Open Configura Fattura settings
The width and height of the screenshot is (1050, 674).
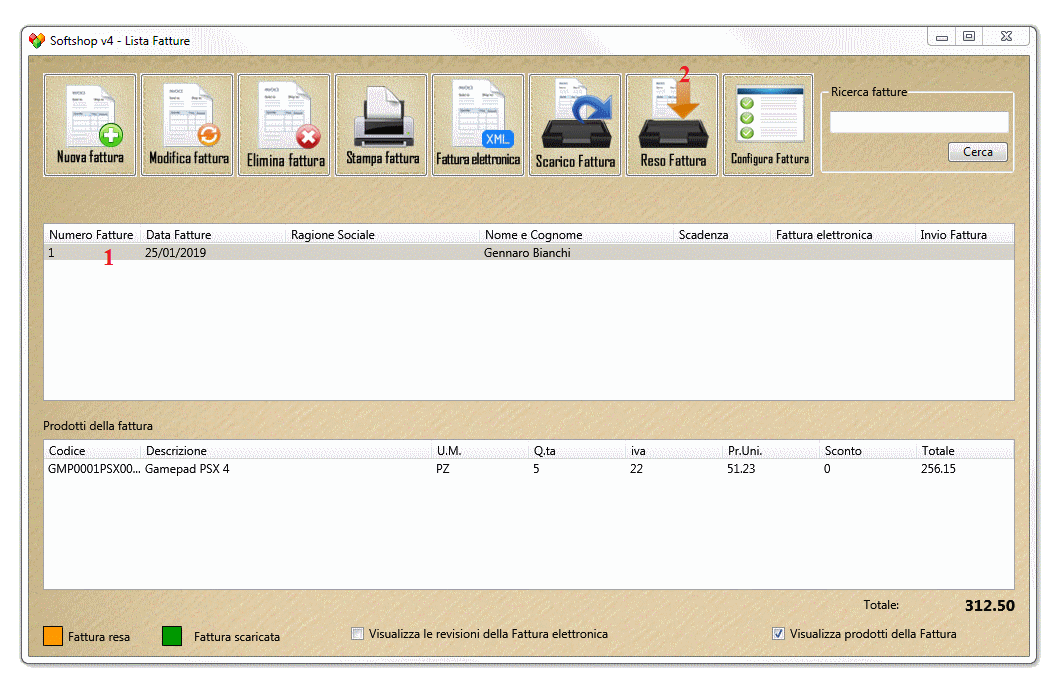[x=768, y=125]
